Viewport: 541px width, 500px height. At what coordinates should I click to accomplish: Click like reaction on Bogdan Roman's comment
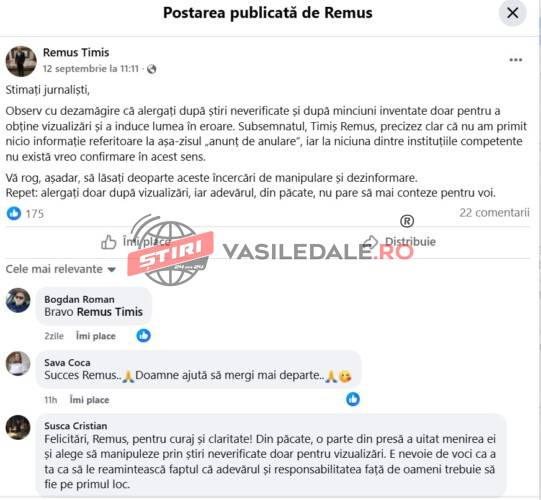[x=144, y=335]
